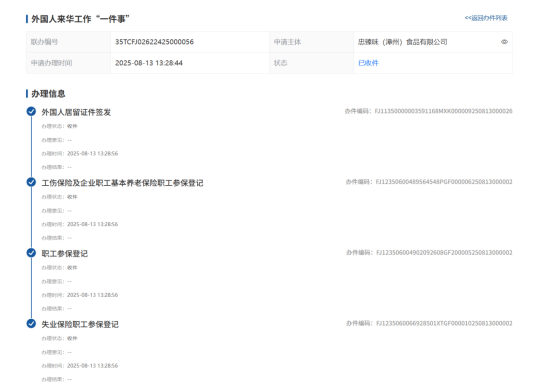This screenshot has height=389, width=554.
Task: Select the company name 忠臻味(漳州)食品有限公司
Action: (402, 42)
